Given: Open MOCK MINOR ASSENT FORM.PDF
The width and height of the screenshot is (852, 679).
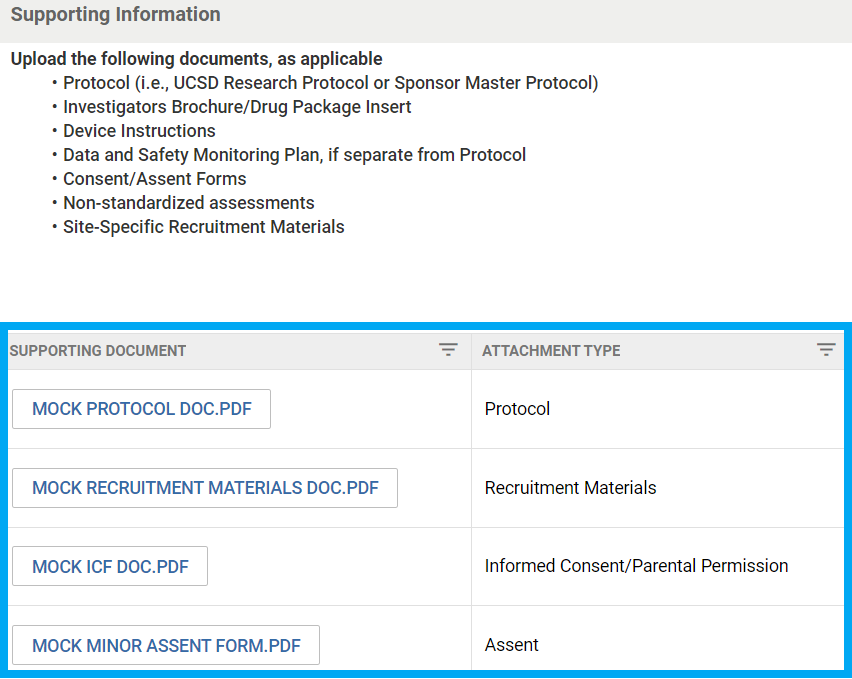Looking at the screenshot, I should click(x=166, y=645).
